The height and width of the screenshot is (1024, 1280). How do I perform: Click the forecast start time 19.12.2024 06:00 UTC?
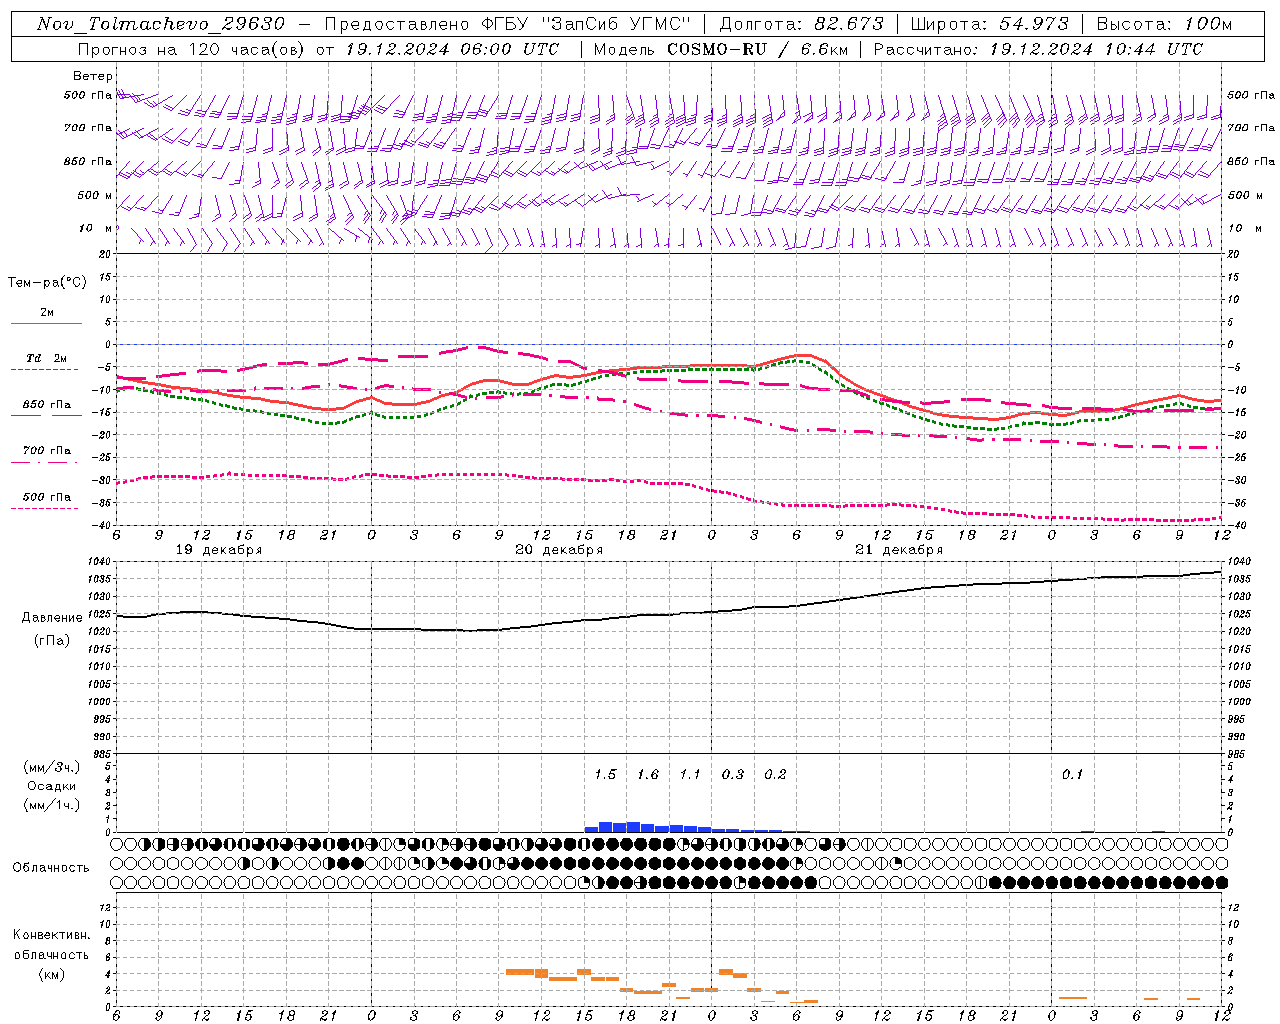(x=452, y=49)
